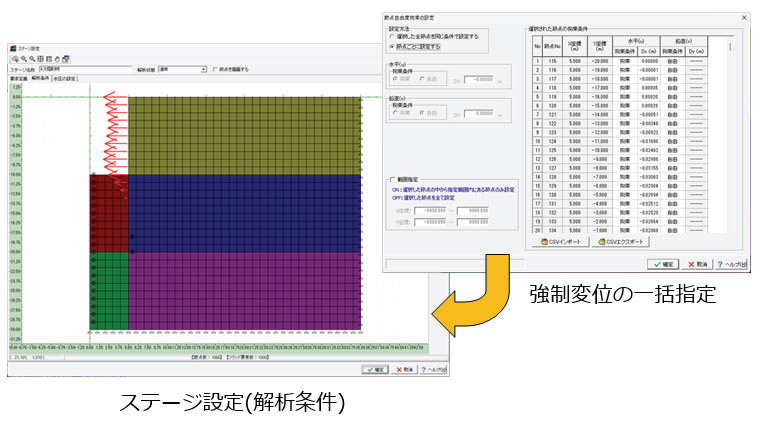762x425 pixels.
Task: Open ヘルプ in constraint dialog
Action: [x=731, y=264]
